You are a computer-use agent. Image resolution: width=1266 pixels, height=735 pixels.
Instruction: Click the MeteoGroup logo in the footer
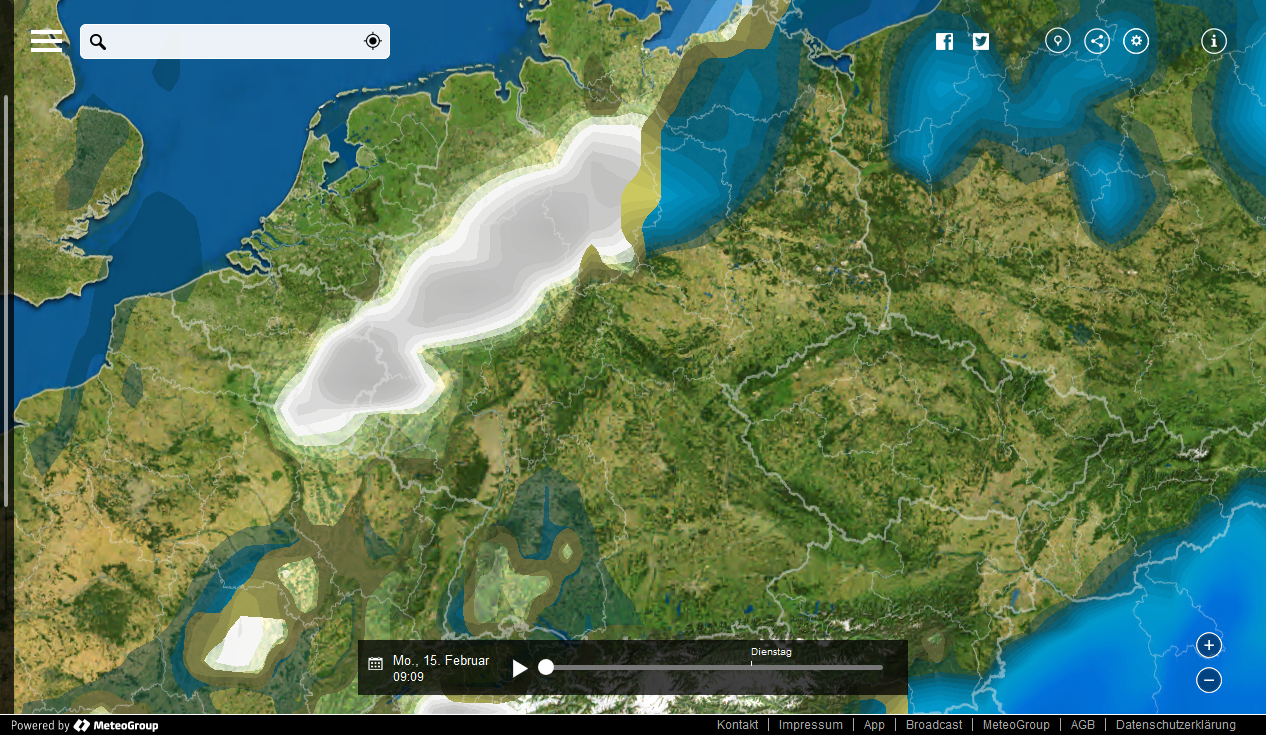(116, 726)
